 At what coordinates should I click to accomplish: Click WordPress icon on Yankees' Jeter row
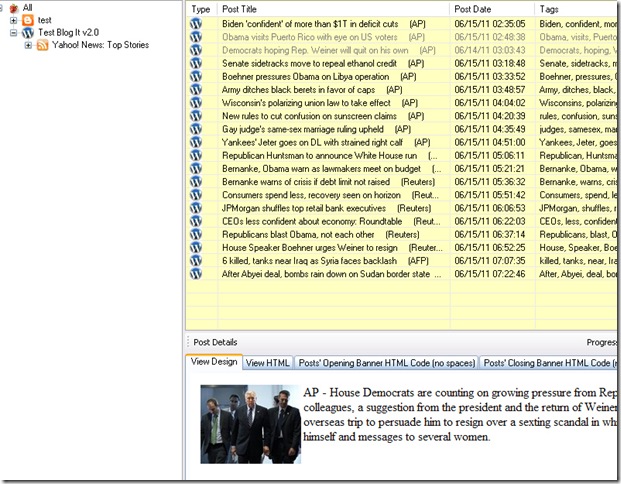point(196,142)
